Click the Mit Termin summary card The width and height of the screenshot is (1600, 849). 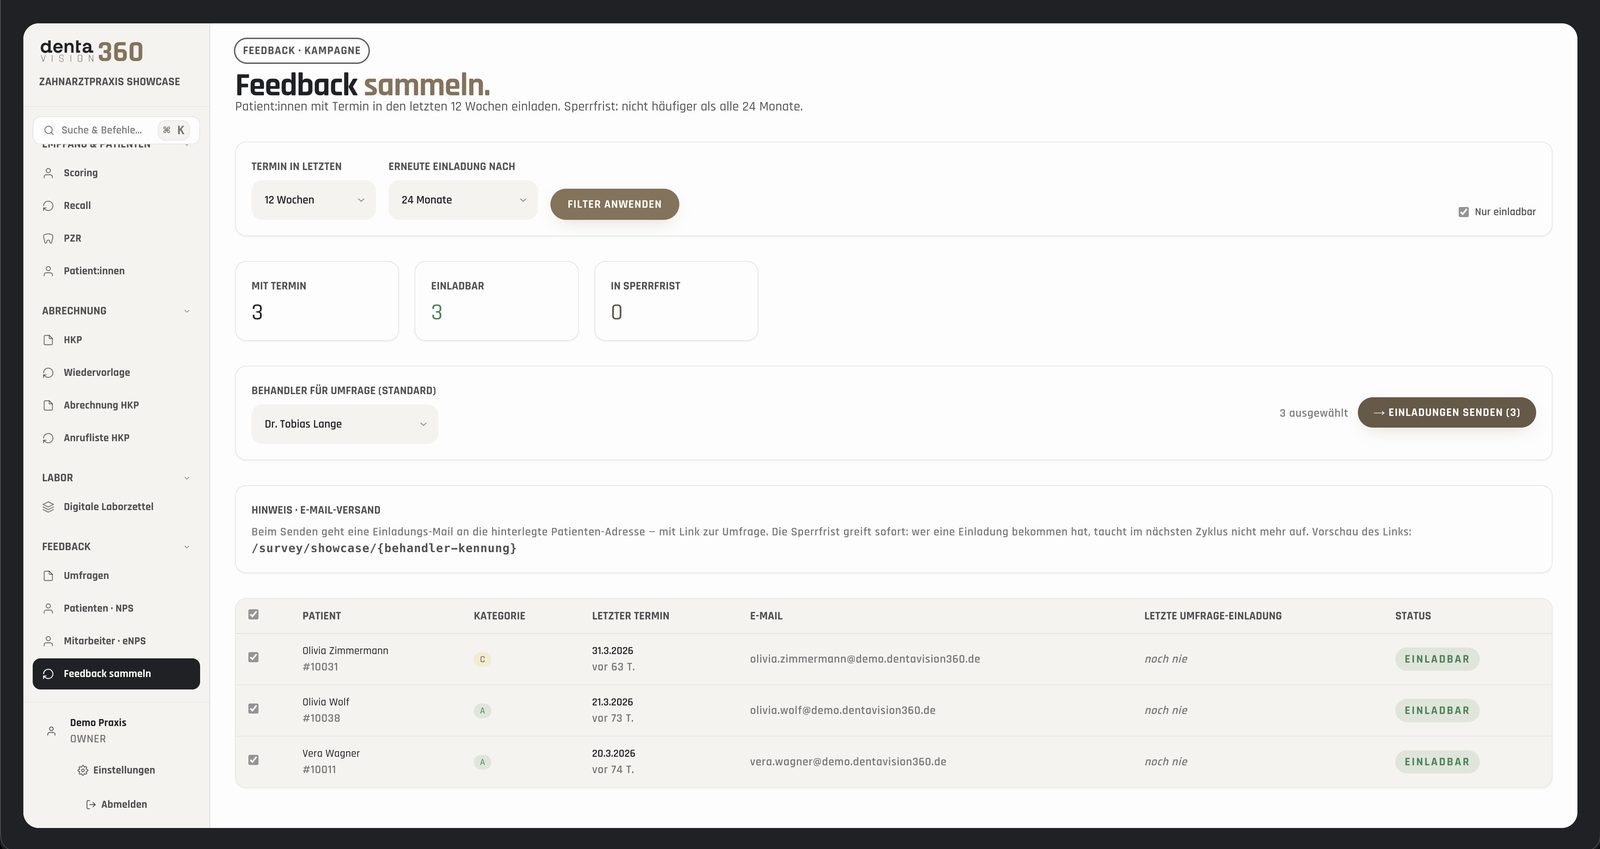click(x=317, y=301)
